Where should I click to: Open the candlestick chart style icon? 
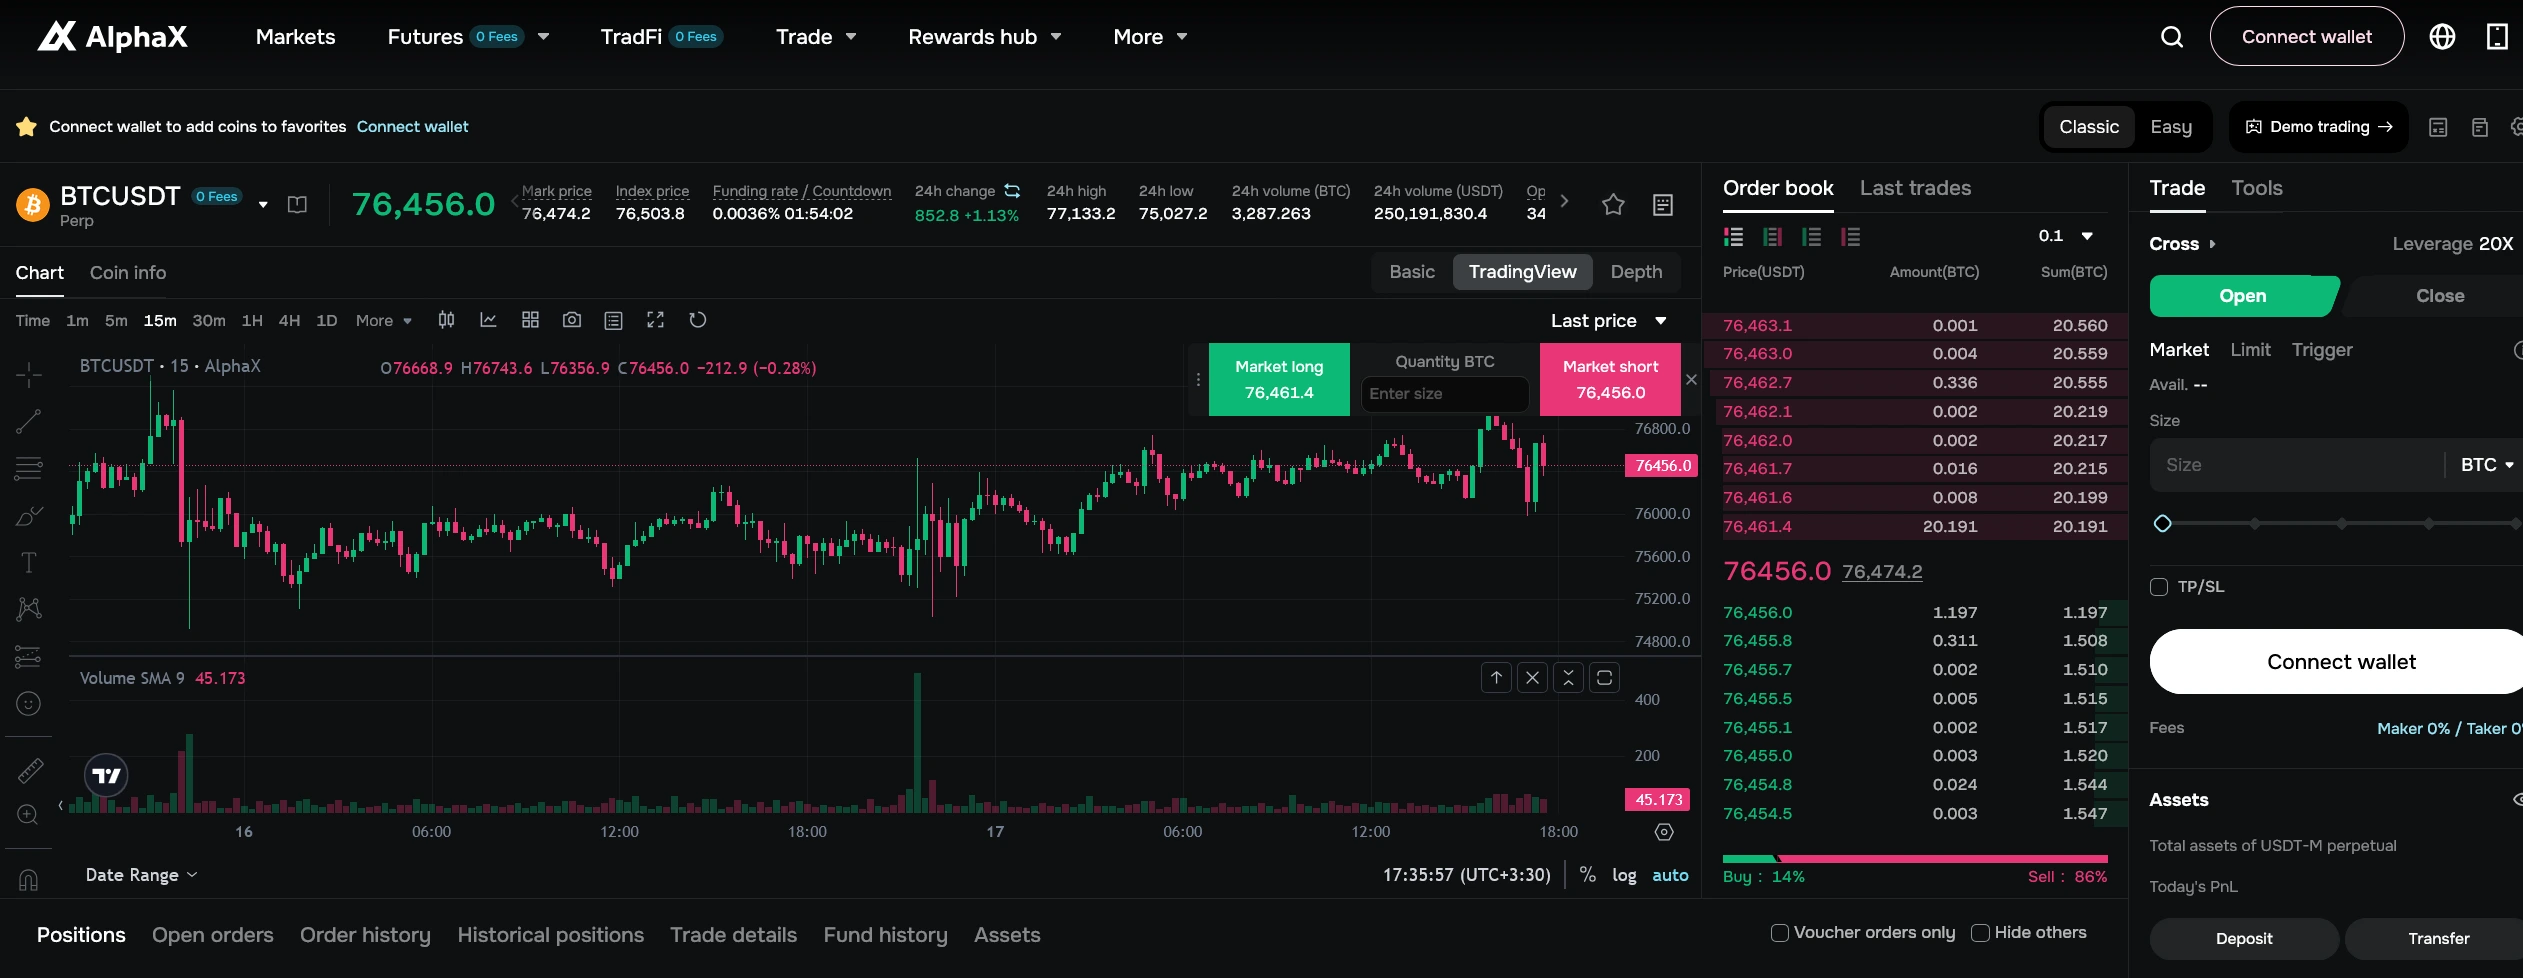pyautogui.click(x=446, y=320)
